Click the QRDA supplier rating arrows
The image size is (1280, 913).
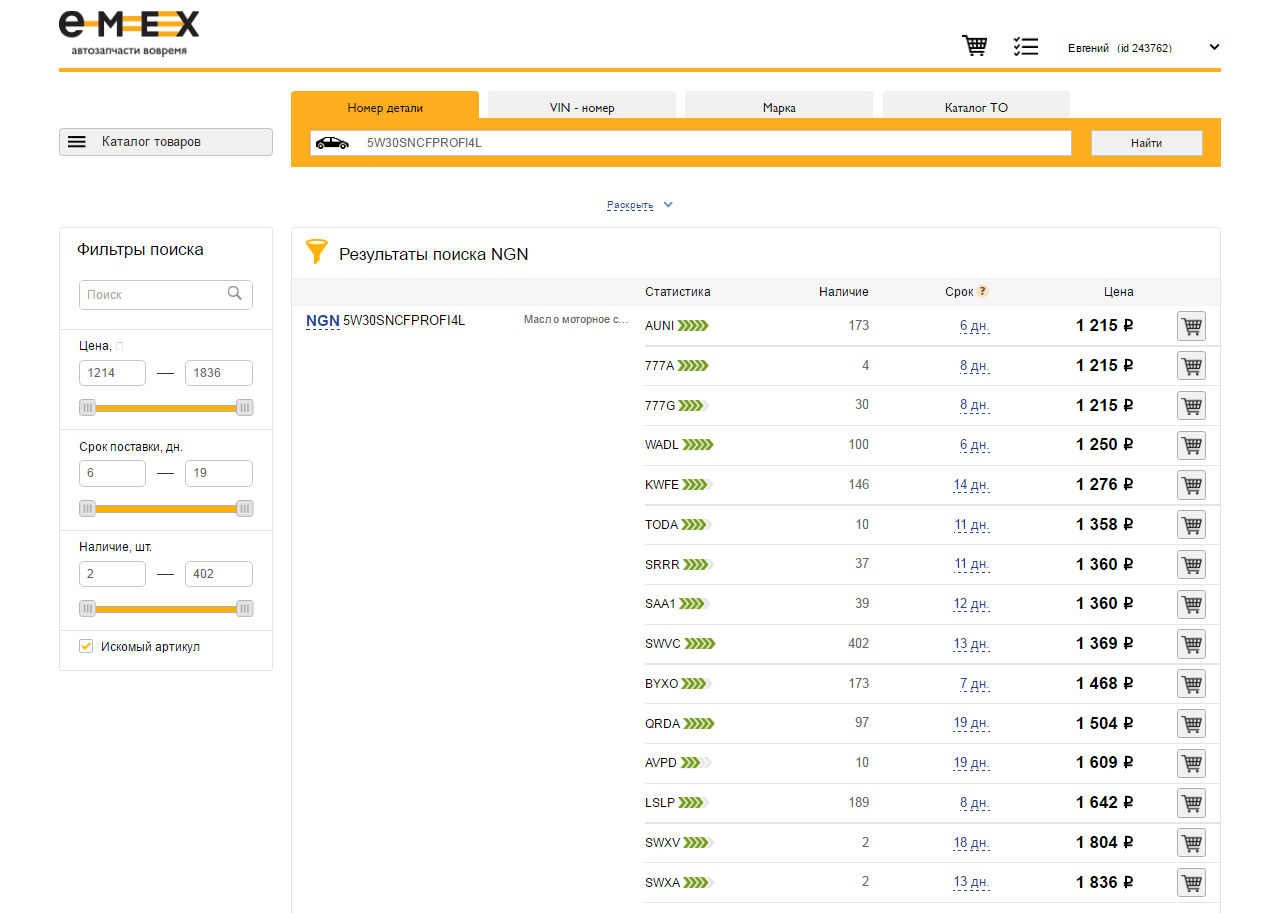click(699, 723)
